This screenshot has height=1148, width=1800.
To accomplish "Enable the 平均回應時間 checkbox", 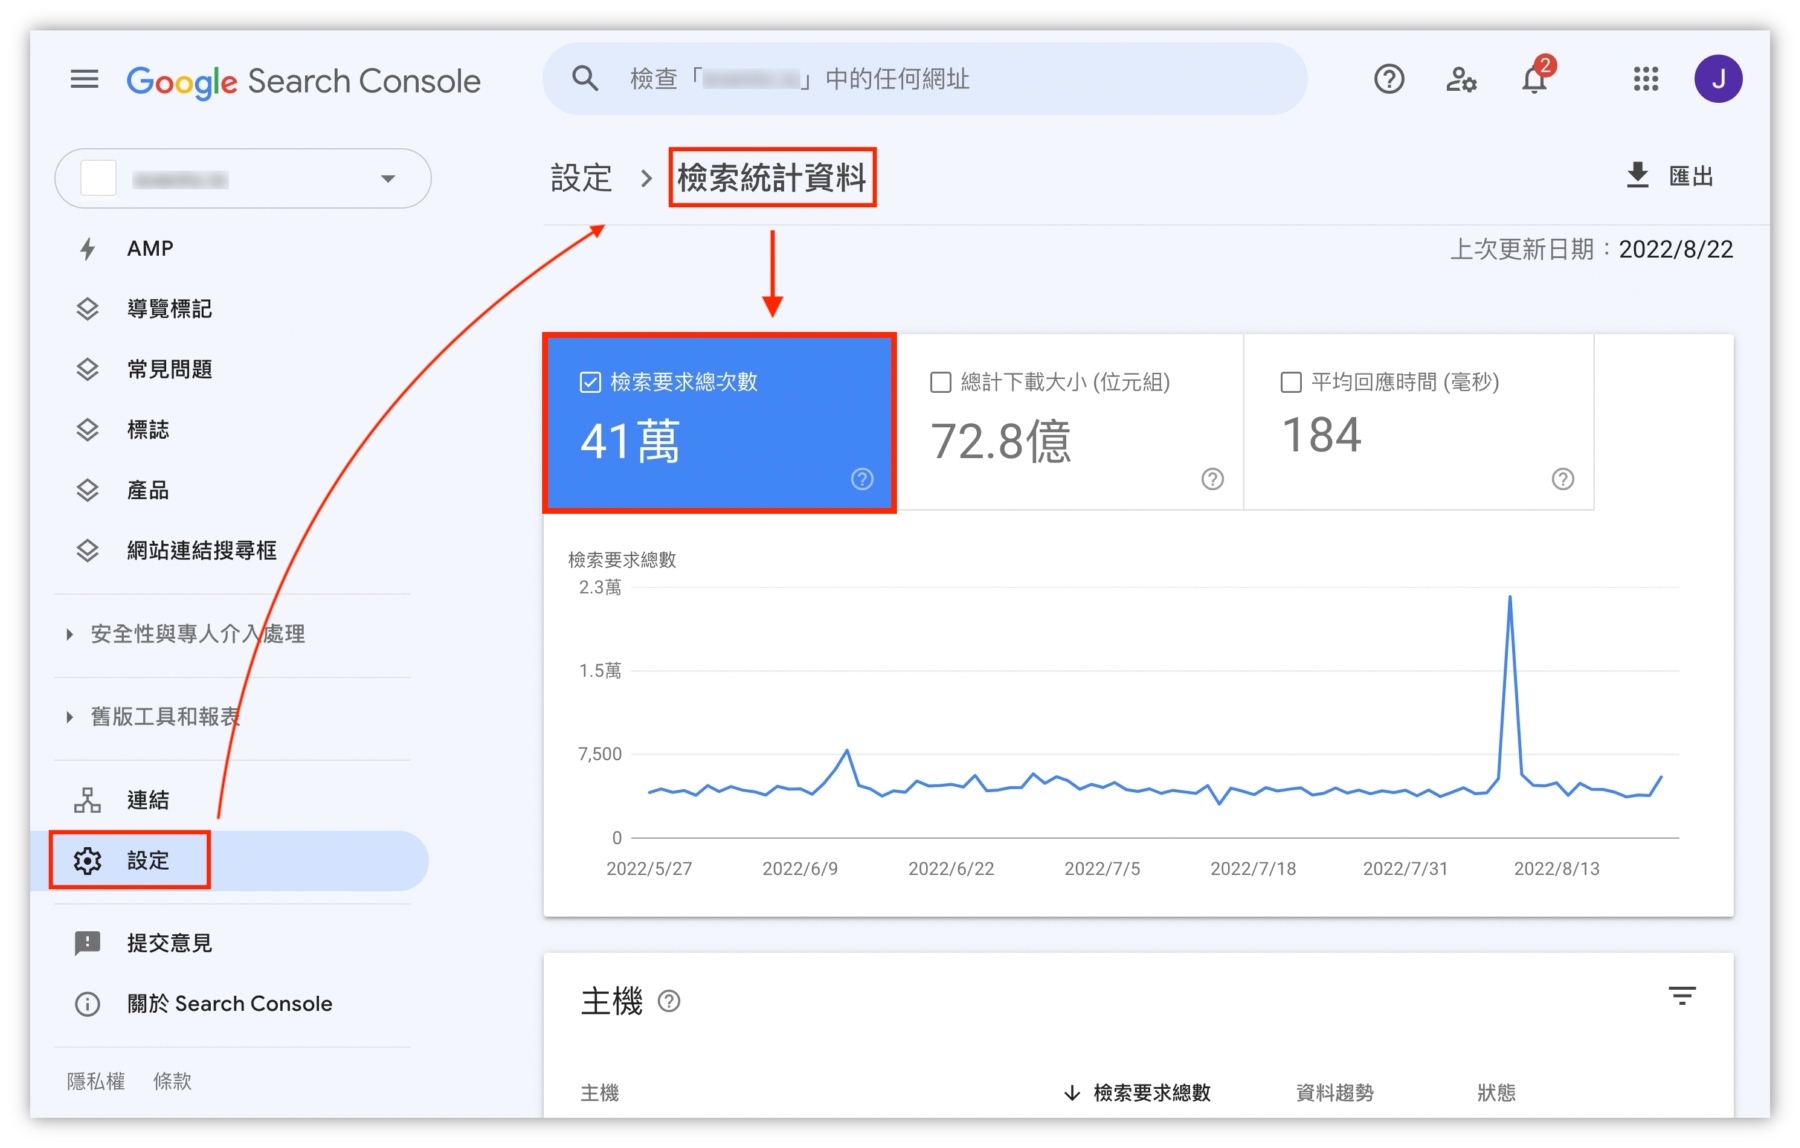I will 1290,381.
